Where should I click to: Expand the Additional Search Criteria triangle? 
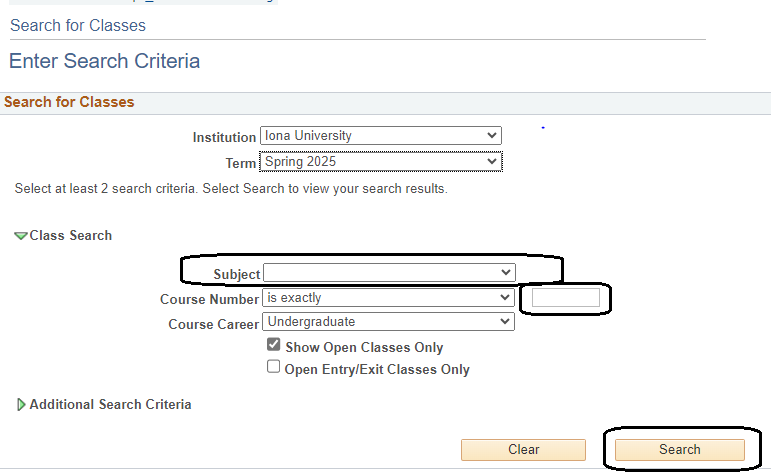click(21, 405)
